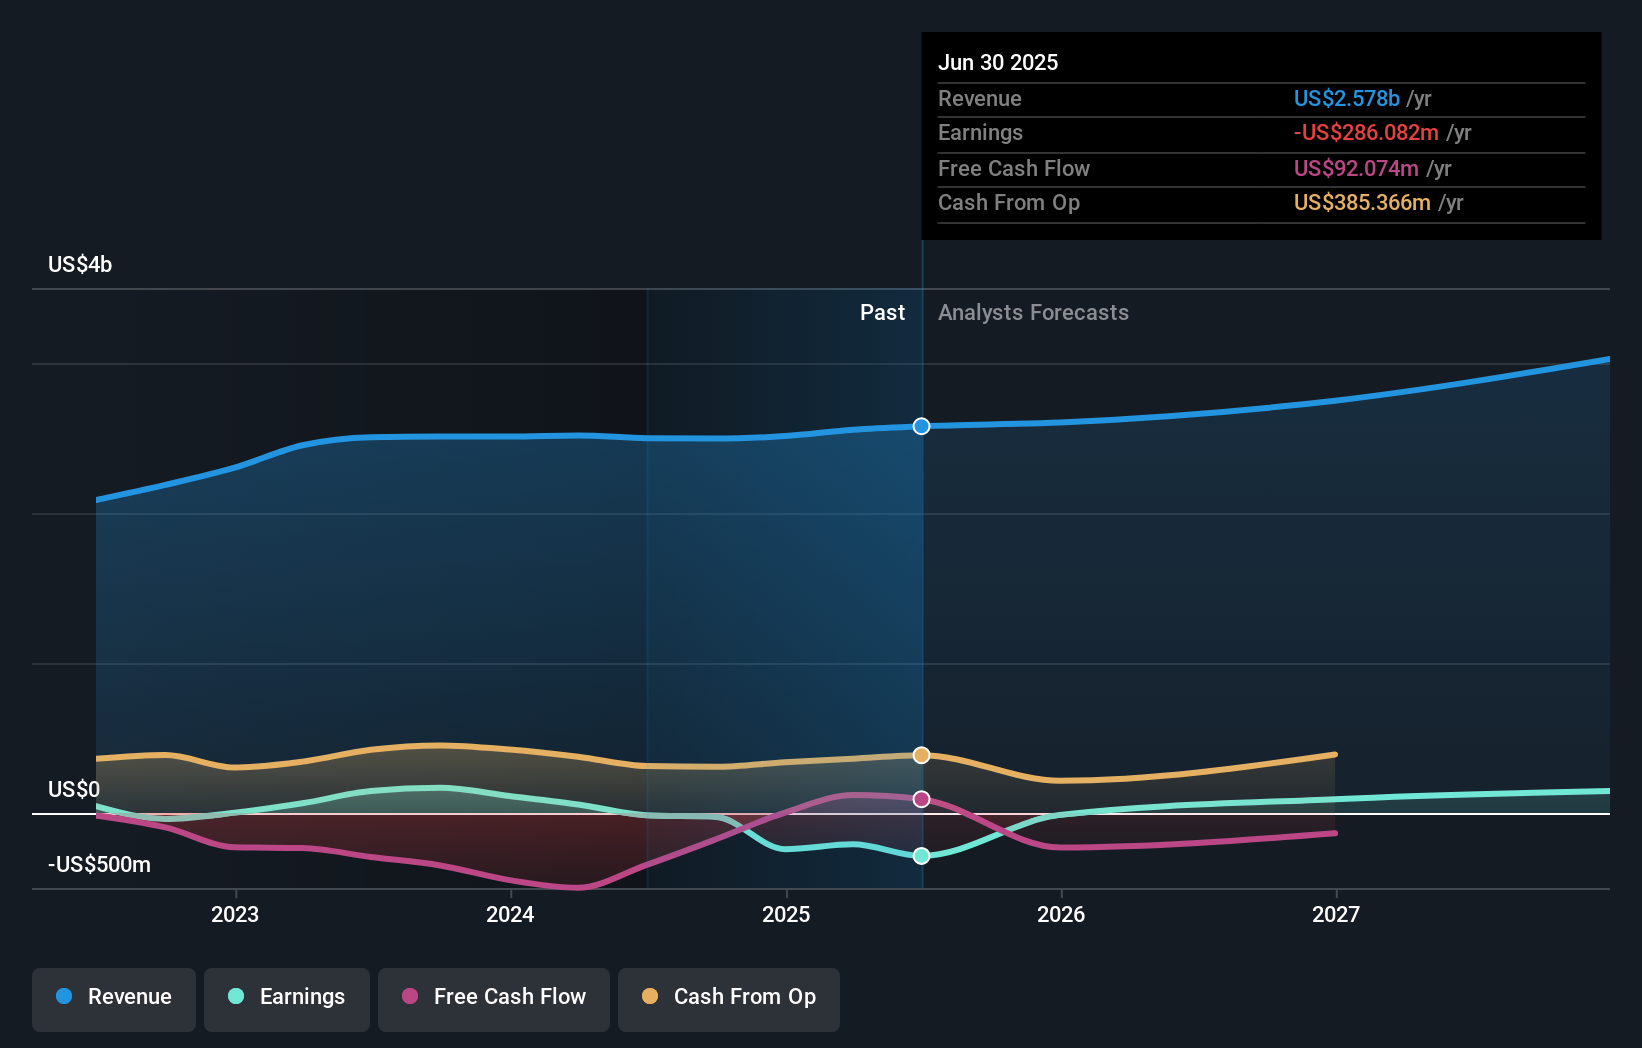Select the 2027 x-axis label
The width and height of the screenshot is (1642, 1048).
(1336, 914)
